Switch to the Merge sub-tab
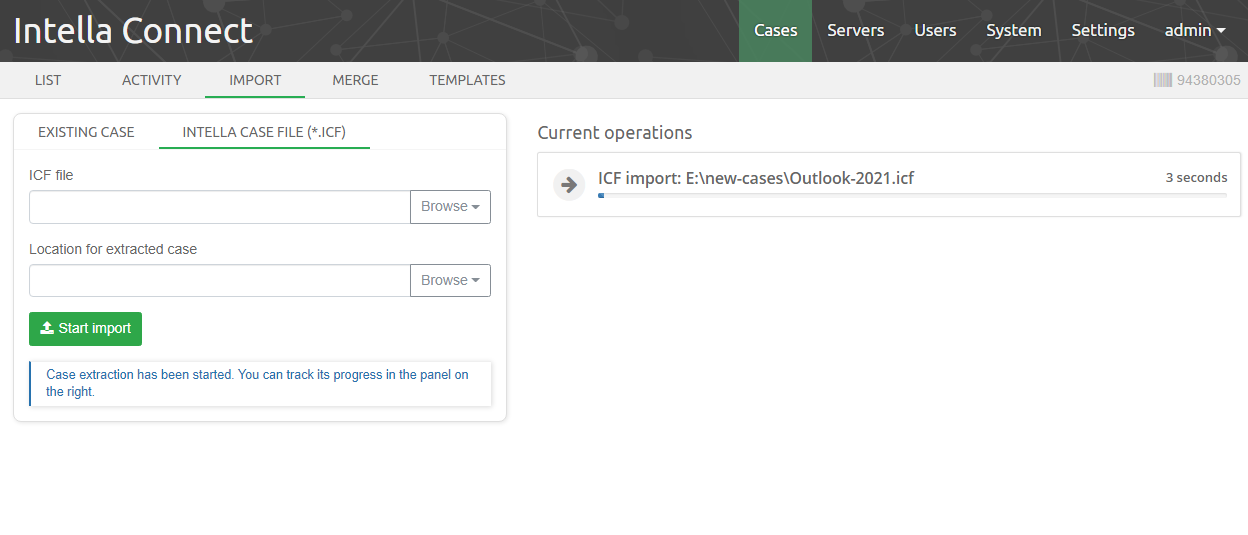Screen dimensions: 1248x535 click(x=355, y=80)
